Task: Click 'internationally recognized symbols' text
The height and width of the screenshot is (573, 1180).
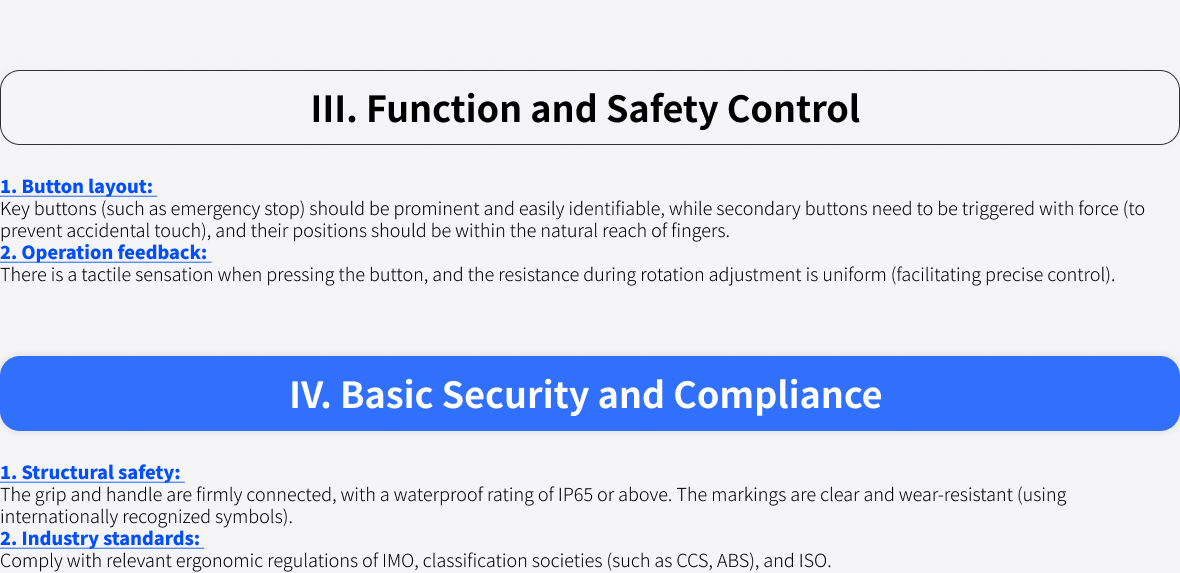Action: pyautogui.click(x=143, y=517)
